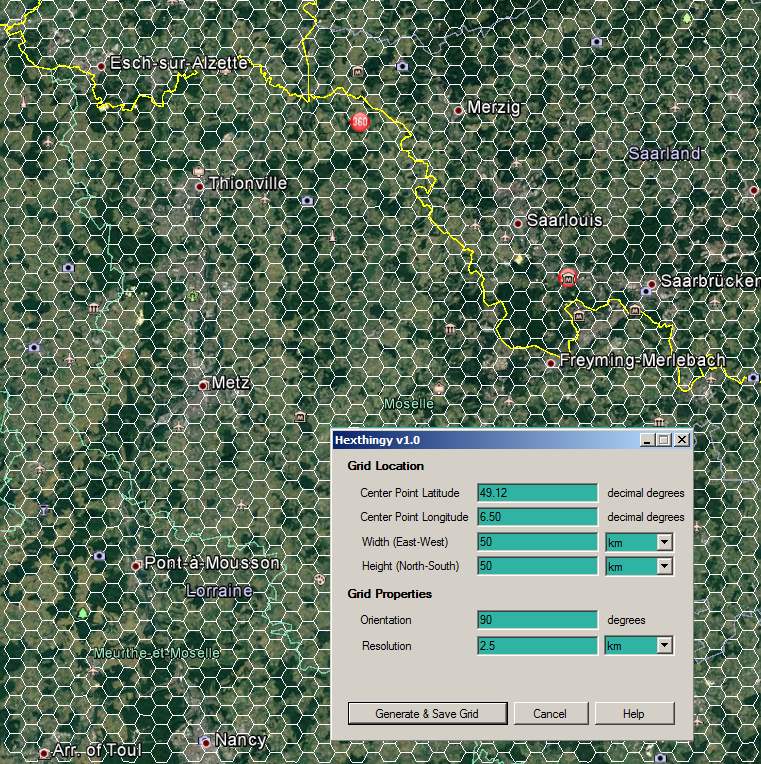This screenshot has height=764, width=761.
Task: Click the red museum marker near Saarbrücken
Action: pyautogui.click(x=568, y=278)
